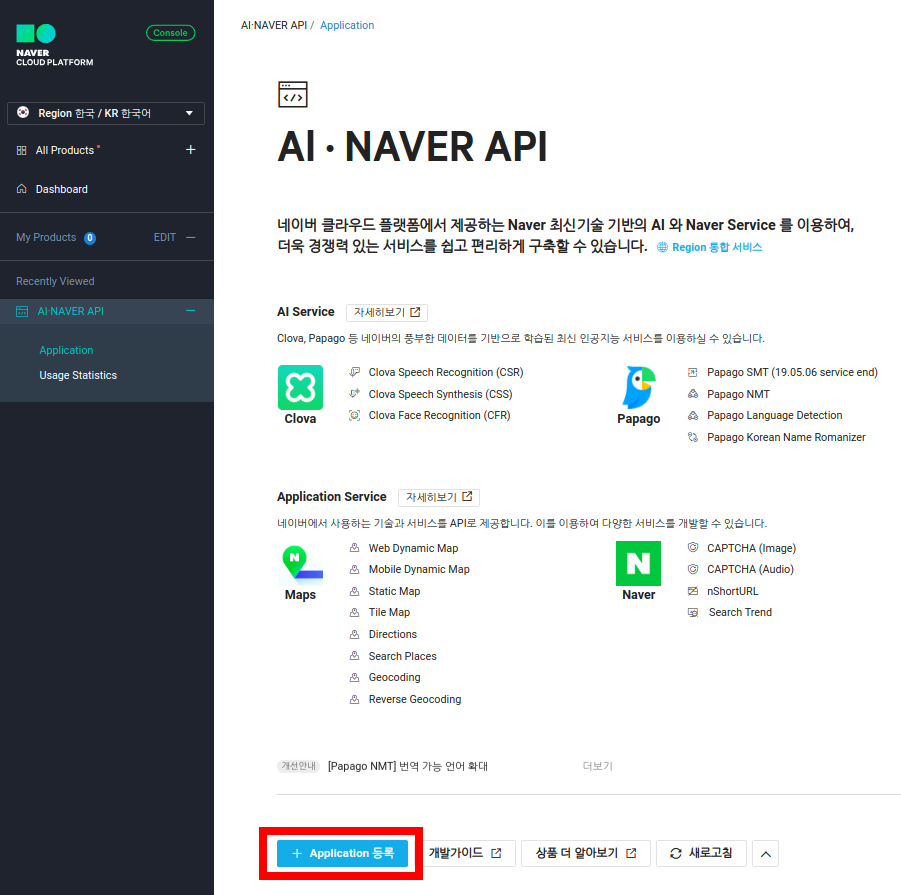This screenshot has width=901, height=895.
Task: Click Geocoding text
Action: coord(394,677)
